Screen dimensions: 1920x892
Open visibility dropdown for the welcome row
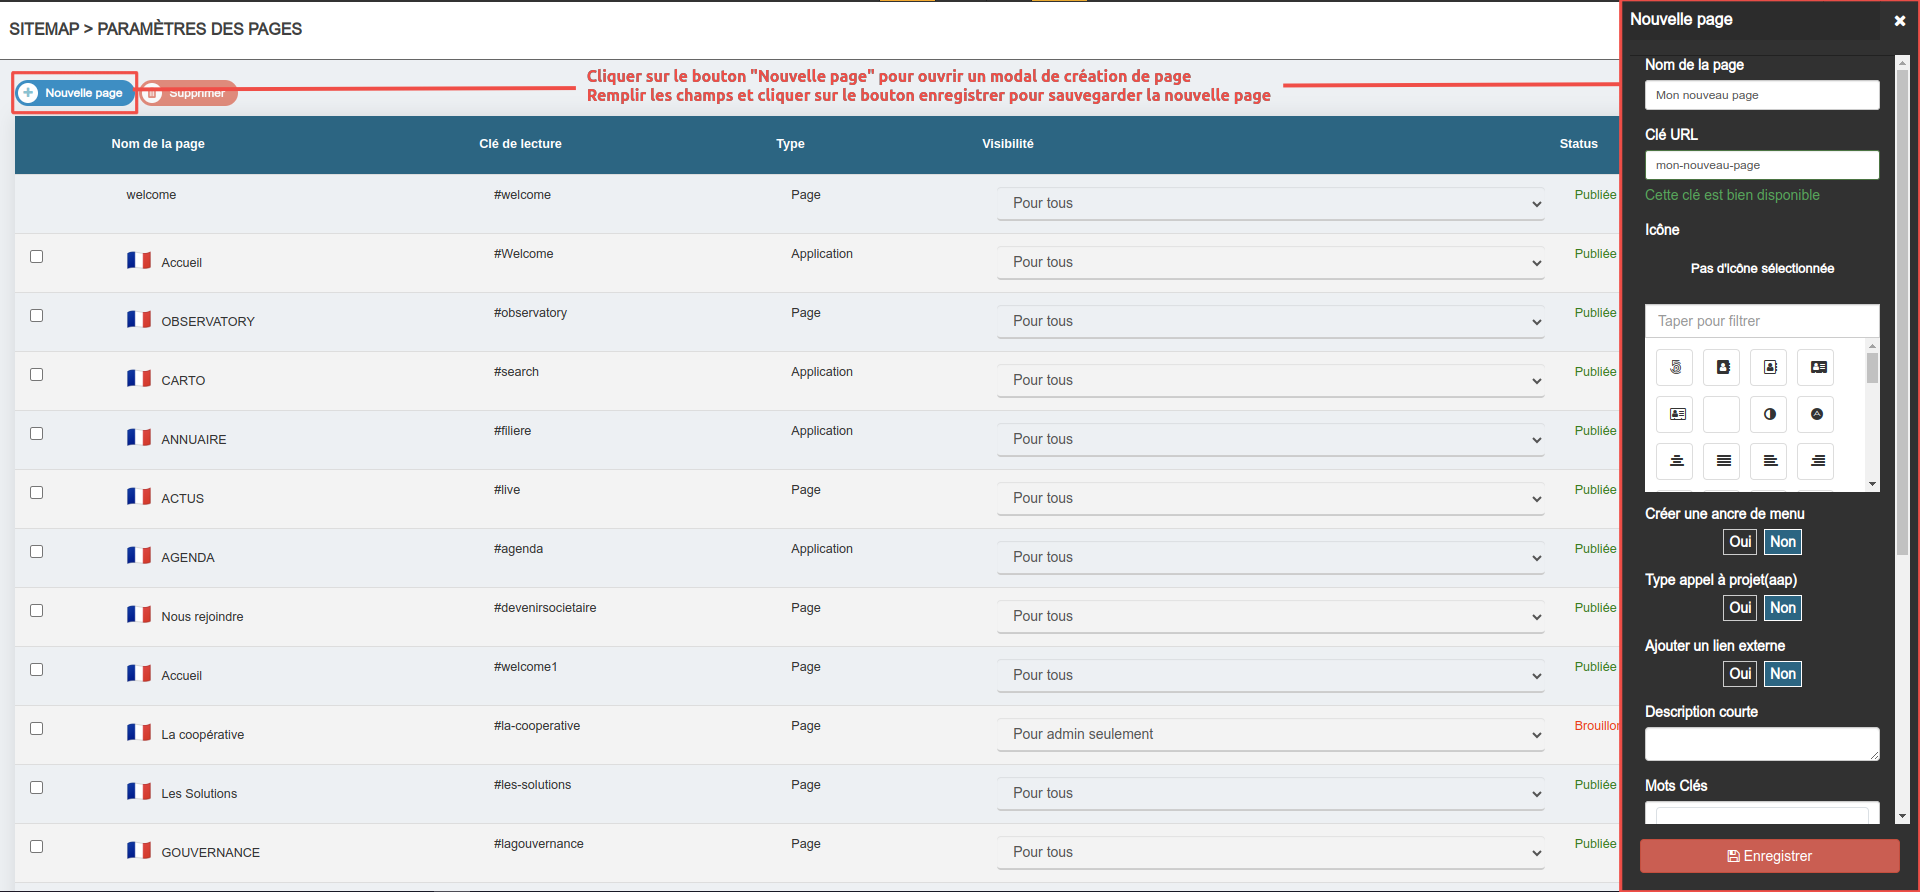pyautogui.click(x=1270, y=204)
